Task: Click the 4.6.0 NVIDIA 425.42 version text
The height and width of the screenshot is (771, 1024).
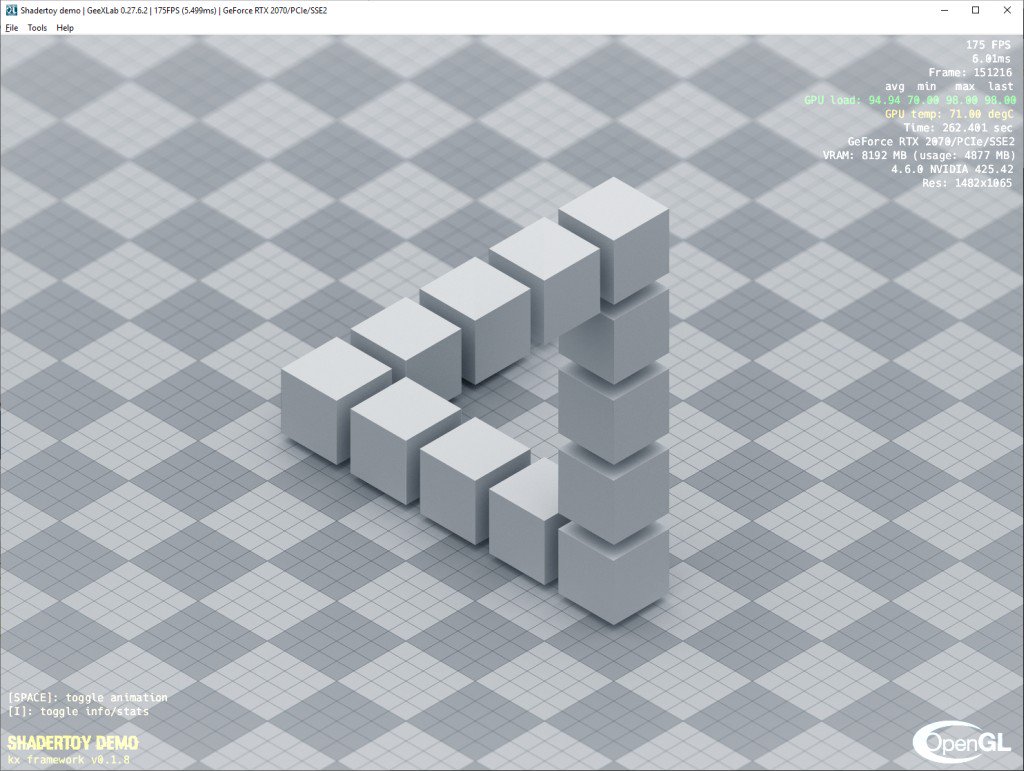Action: tap(952, 169)
